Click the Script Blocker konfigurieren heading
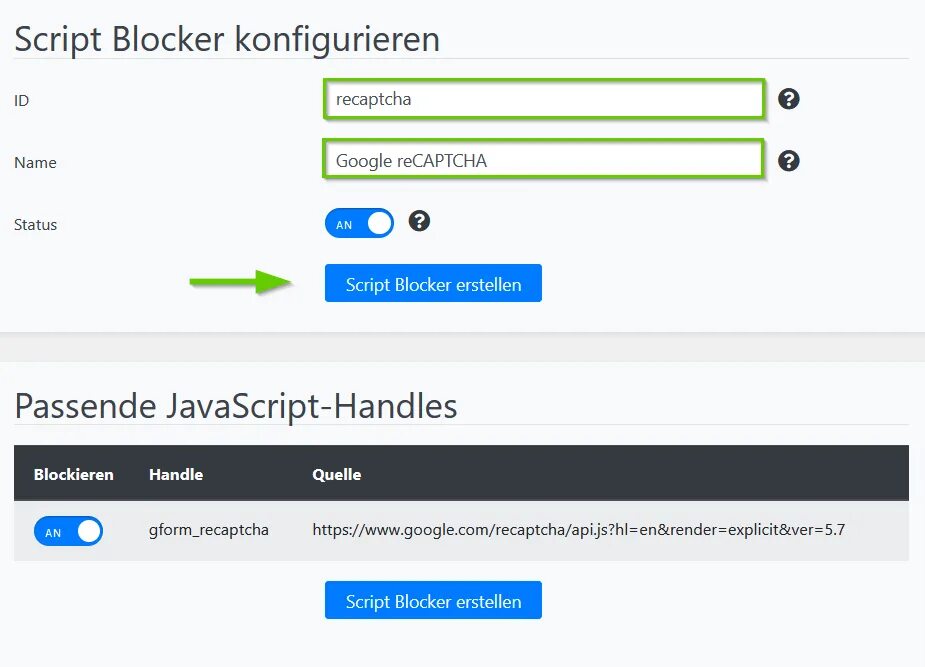The image size is (925, 667). (227, 39)
